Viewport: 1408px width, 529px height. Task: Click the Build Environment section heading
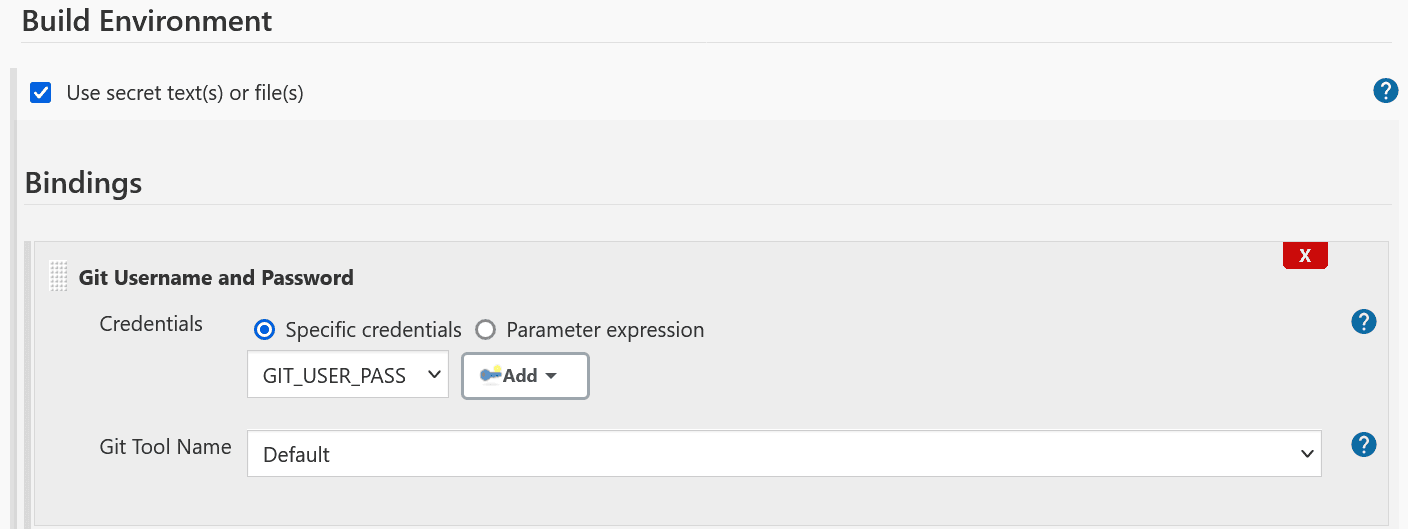(147, 21)
